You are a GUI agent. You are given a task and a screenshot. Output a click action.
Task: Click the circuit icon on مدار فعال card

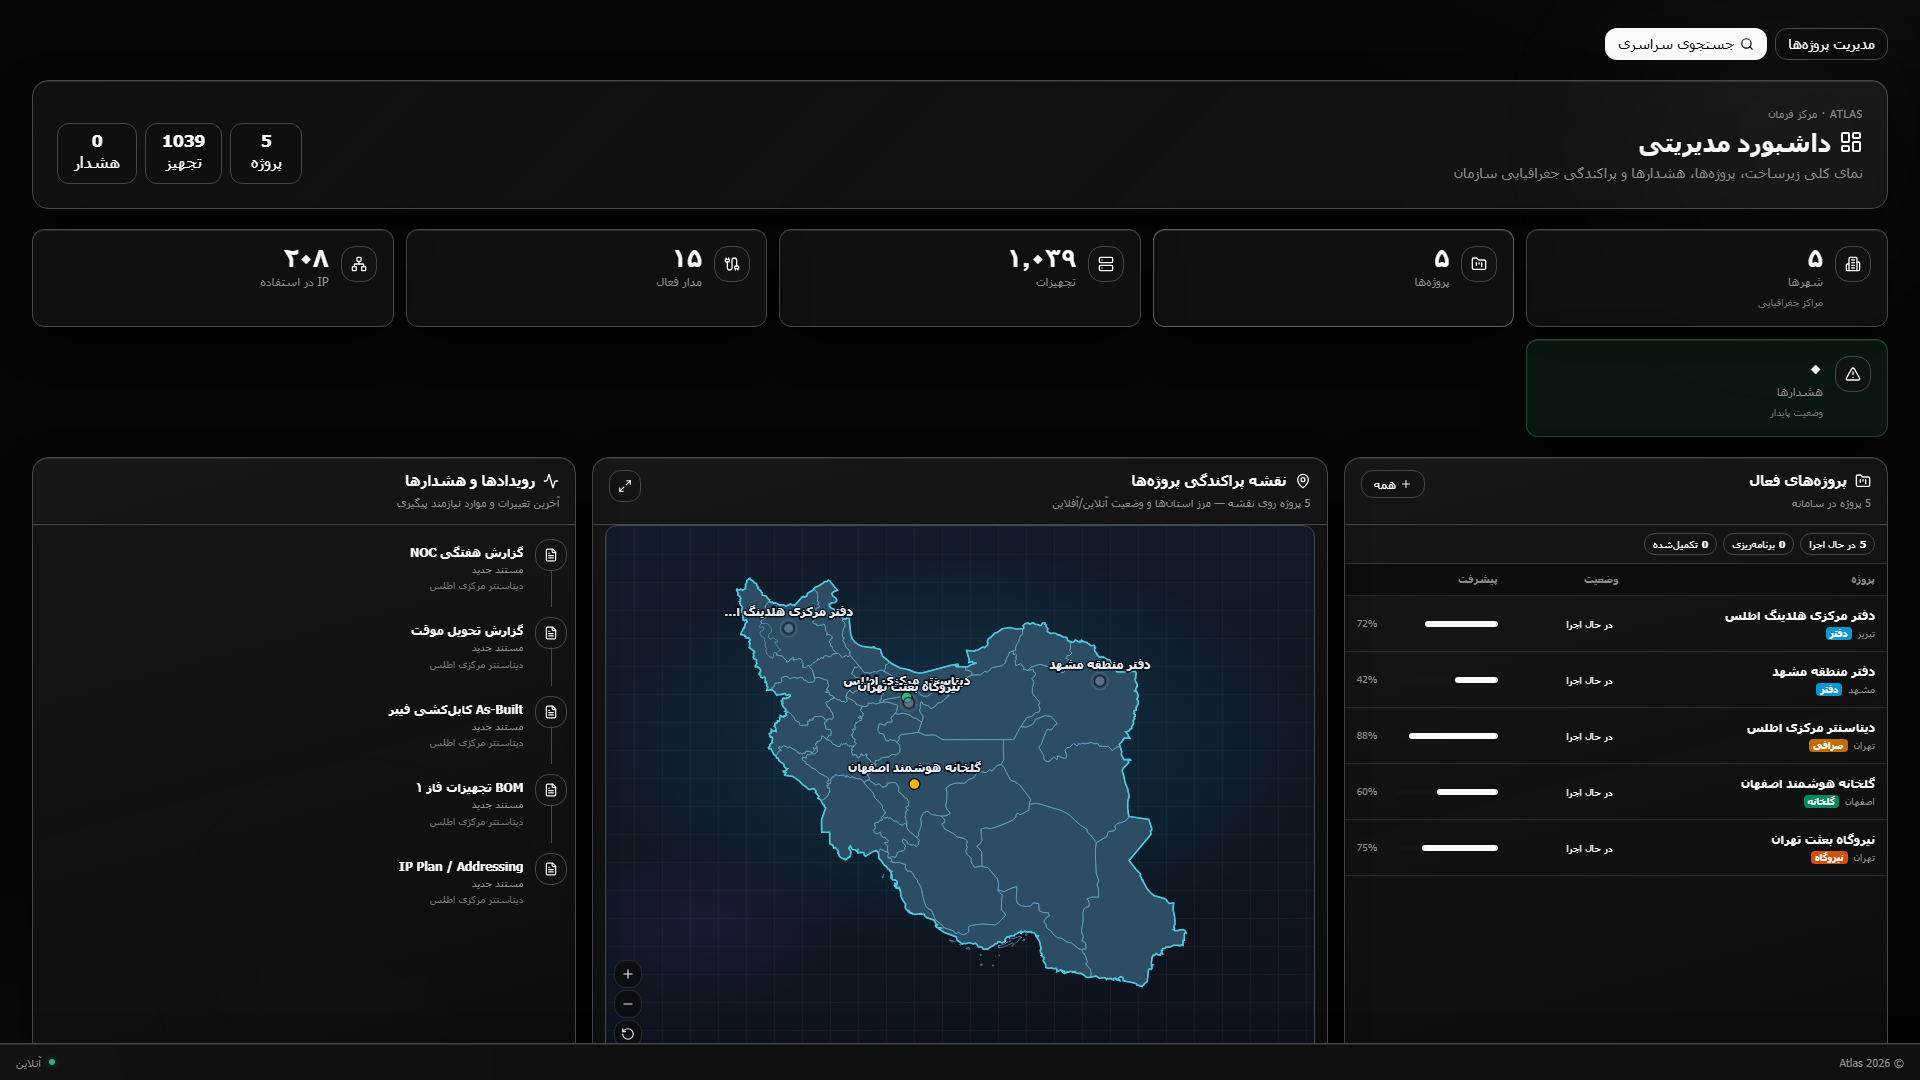[732, 264]
